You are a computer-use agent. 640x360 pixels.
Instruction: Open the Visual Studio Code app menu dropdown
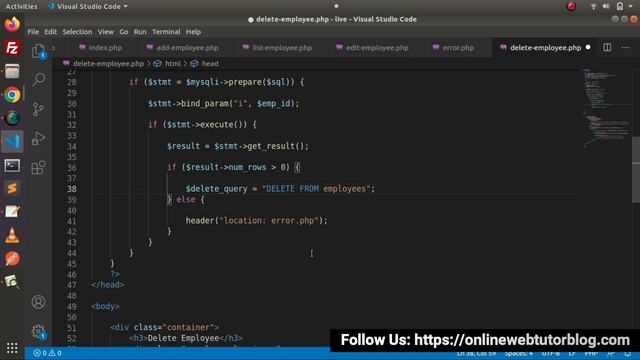[88, 6]
